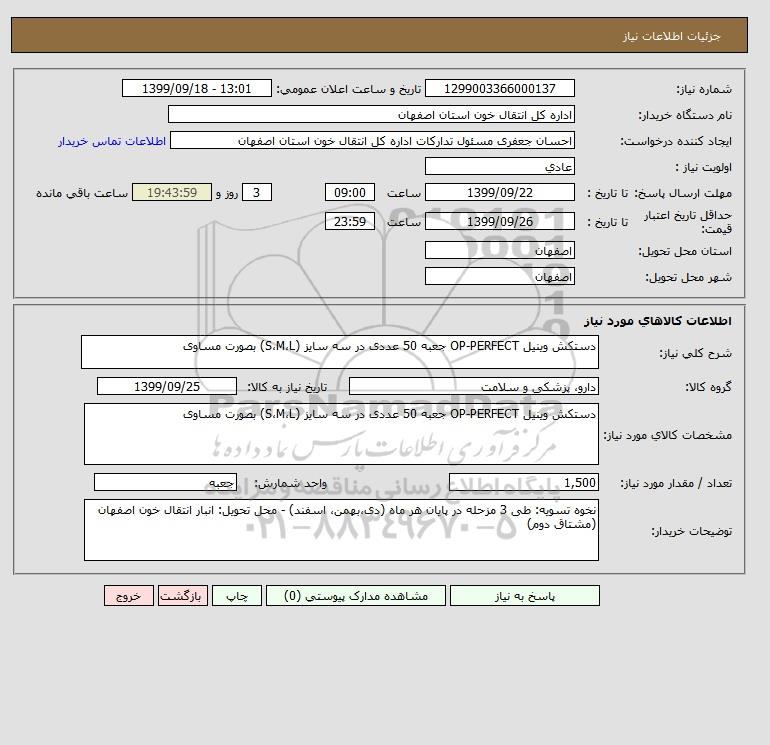Click the remaining time countdown 19:43:59
The width and height of the screenshot is (770, 745).
172,193
